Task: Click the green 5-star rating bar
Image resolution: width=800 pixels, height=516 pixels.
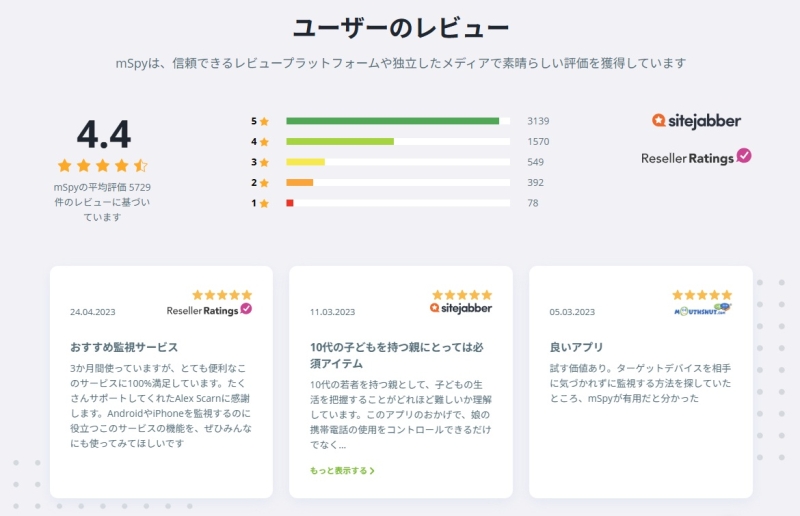Action: 392,121
